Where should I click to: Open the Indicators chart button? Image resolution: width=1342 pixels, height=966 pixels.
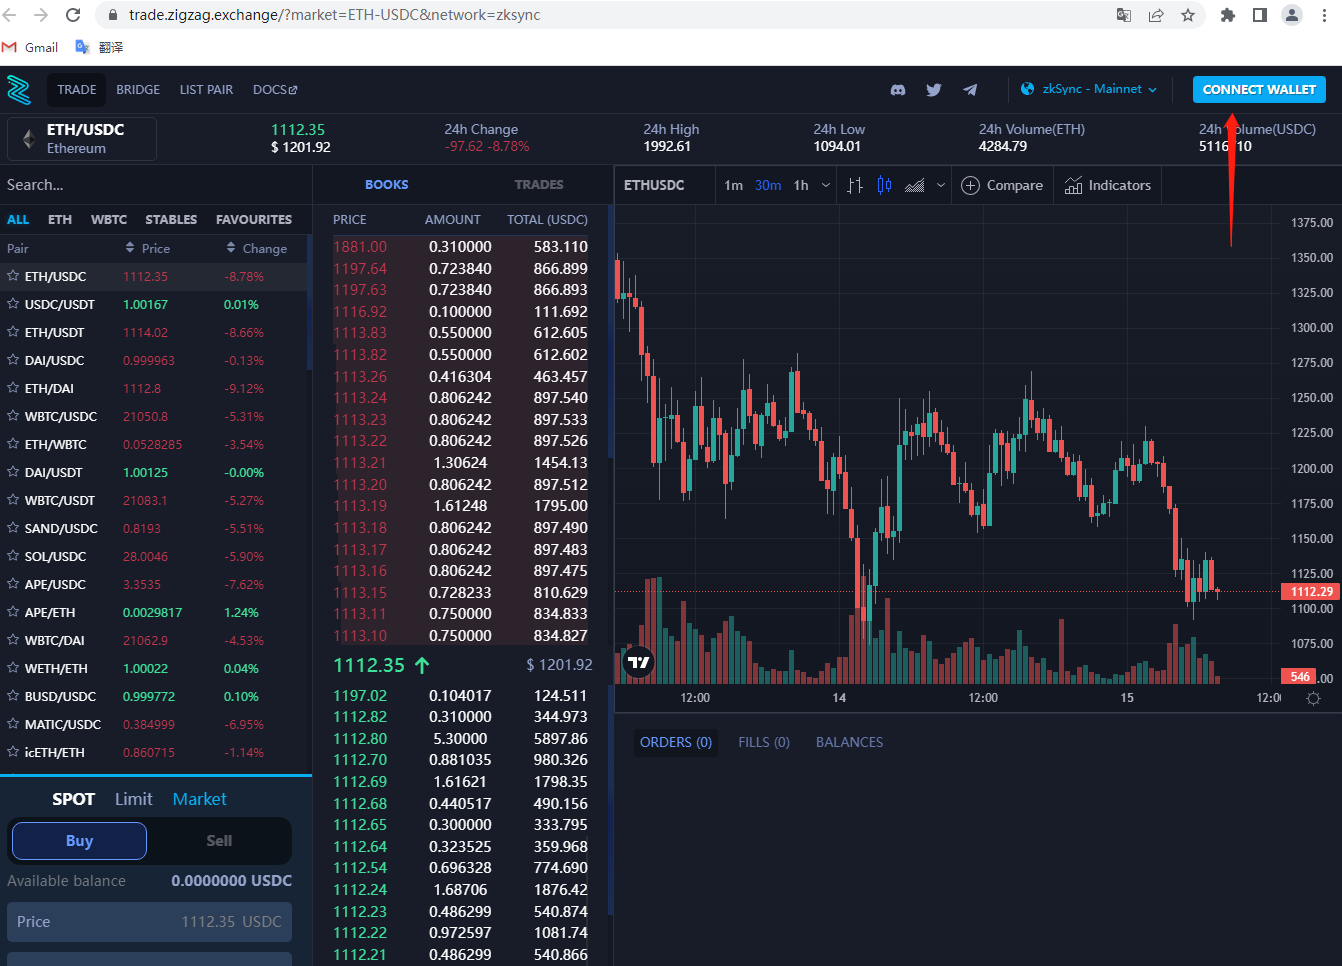[1108, 185]
